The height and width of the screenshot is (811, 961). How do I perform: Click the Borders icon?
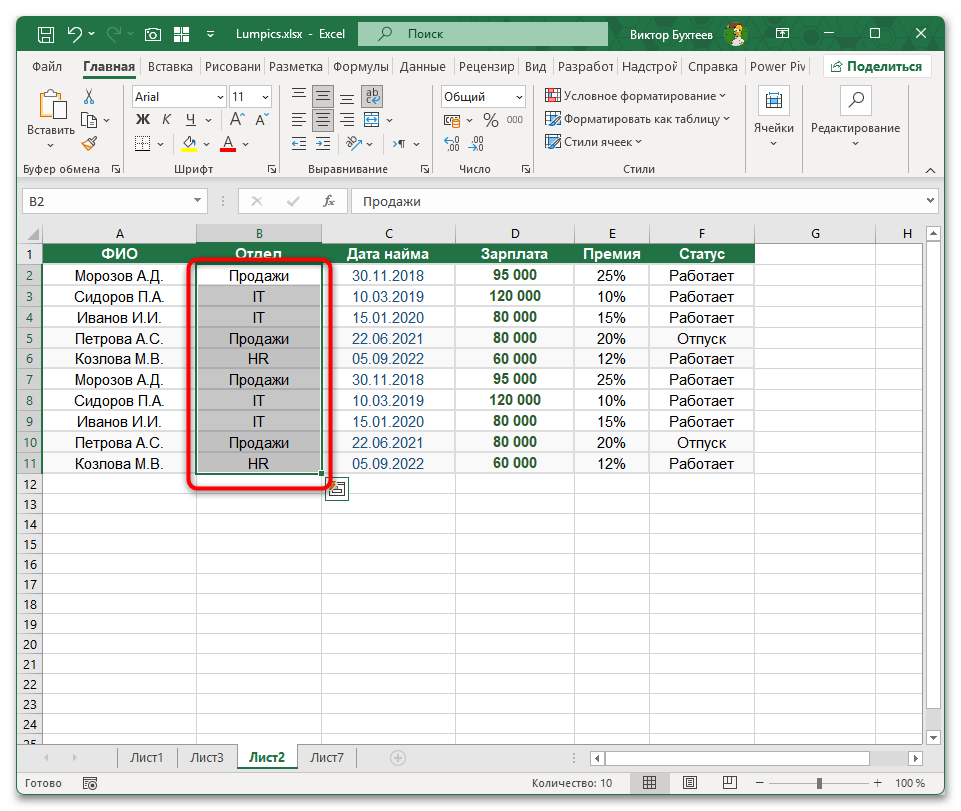[x=142, y=144]
